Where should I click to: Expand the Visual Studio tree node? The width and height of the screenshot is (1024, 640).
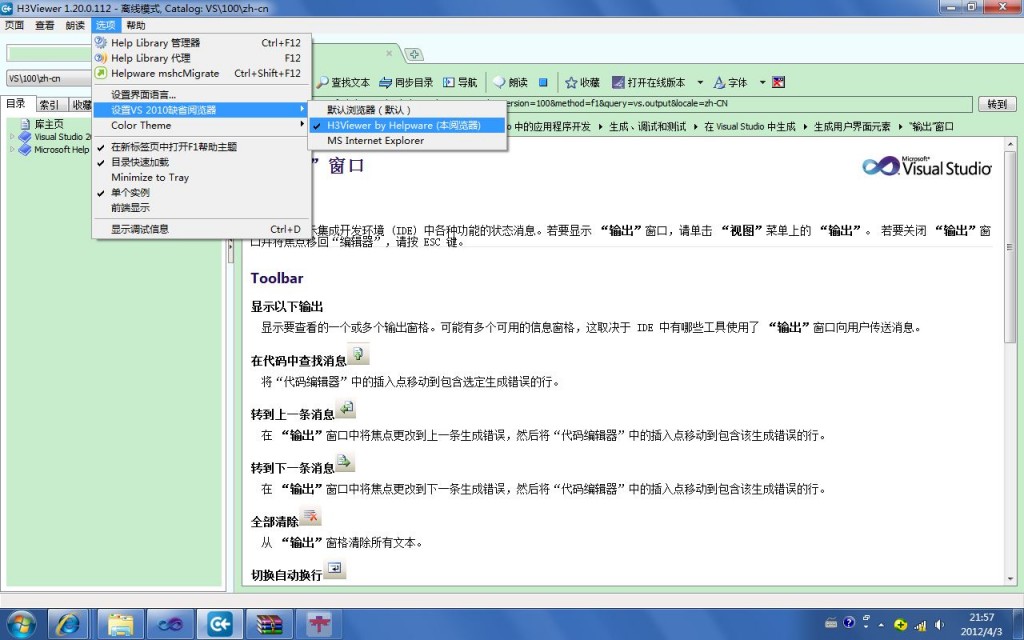coord(12,136)
